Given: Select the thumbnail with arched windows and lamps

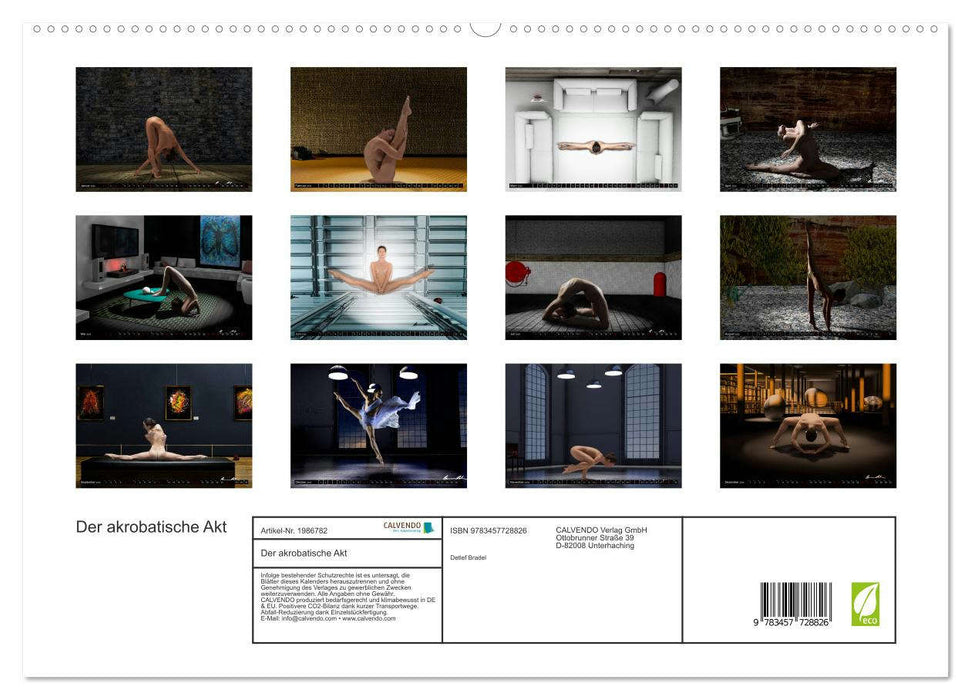Looking at the screenshot, I should (x=593, y=425).
